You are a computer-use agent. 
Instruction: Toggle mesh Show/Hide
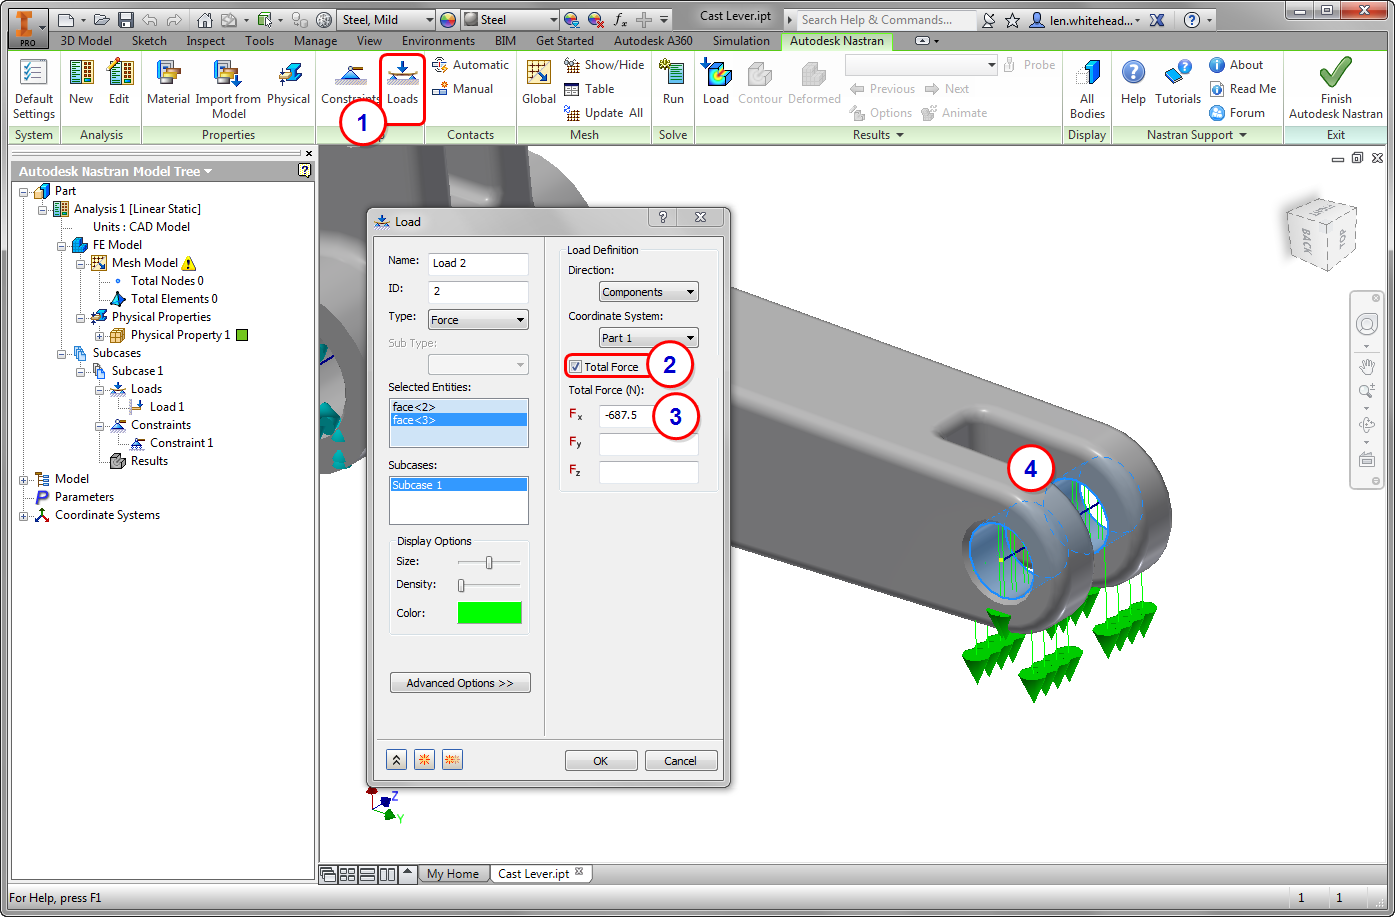coord(604,65)
